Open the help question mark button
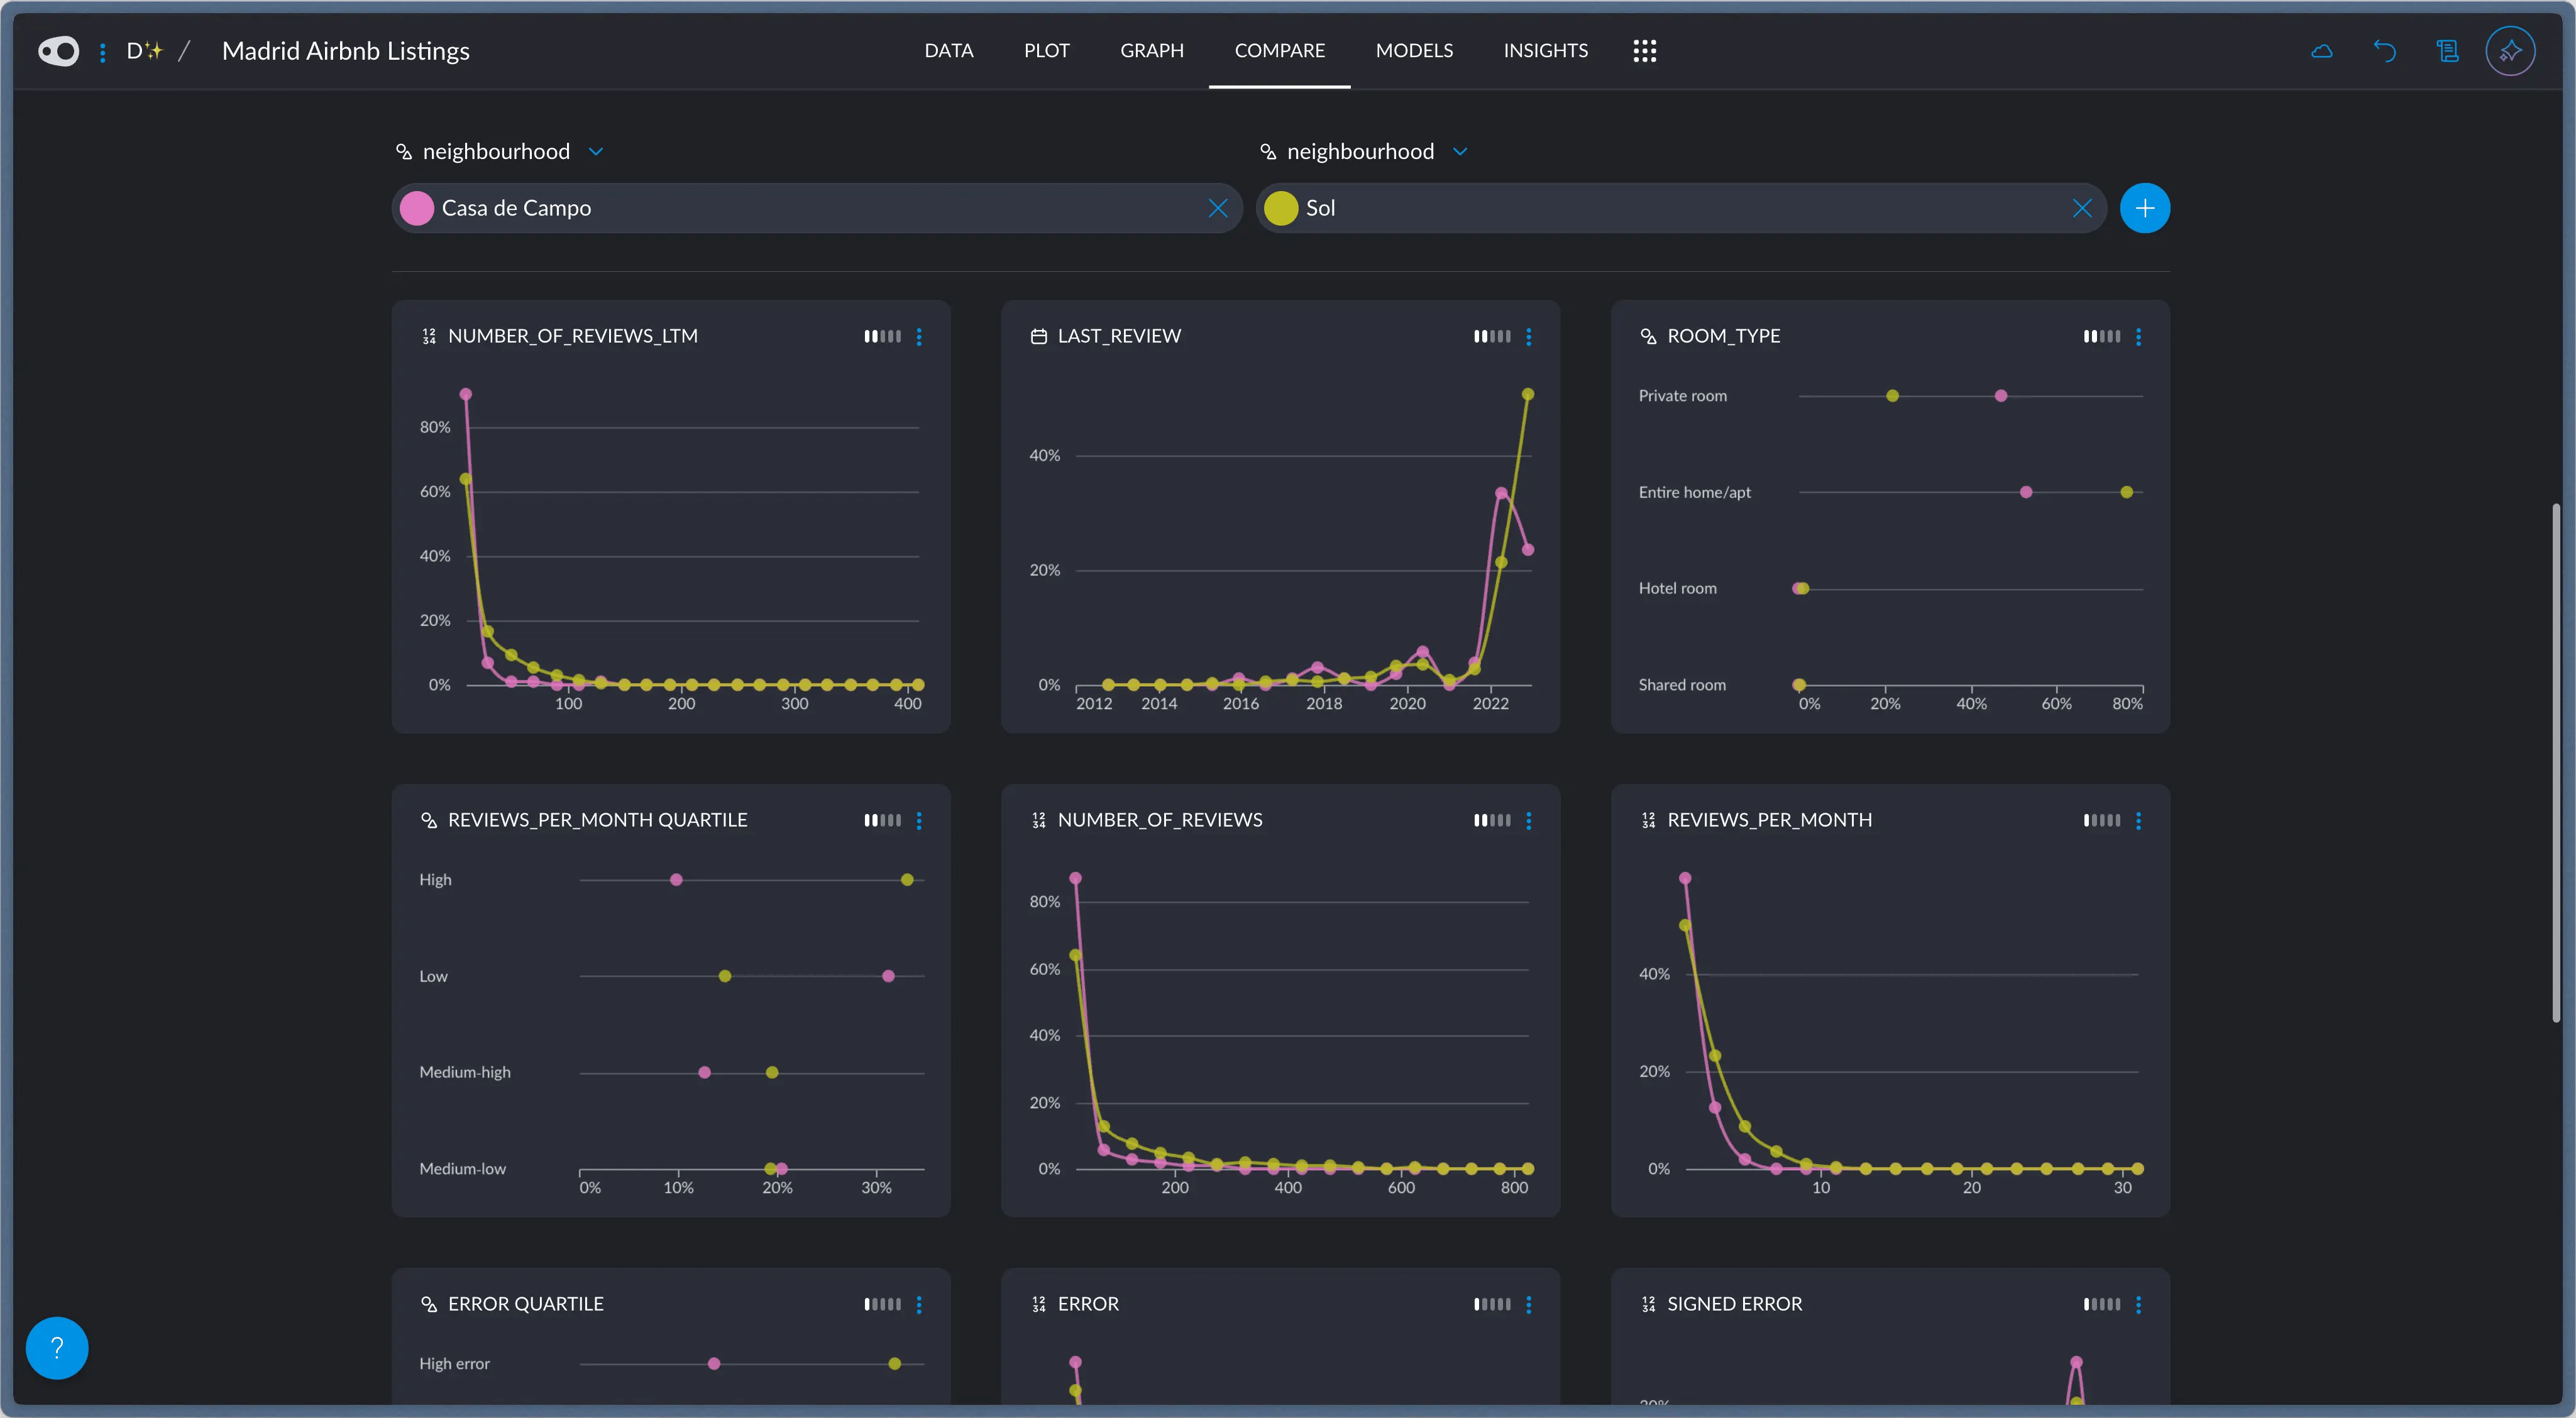The image size is (2576, 1418). [x=57, y=1348]
